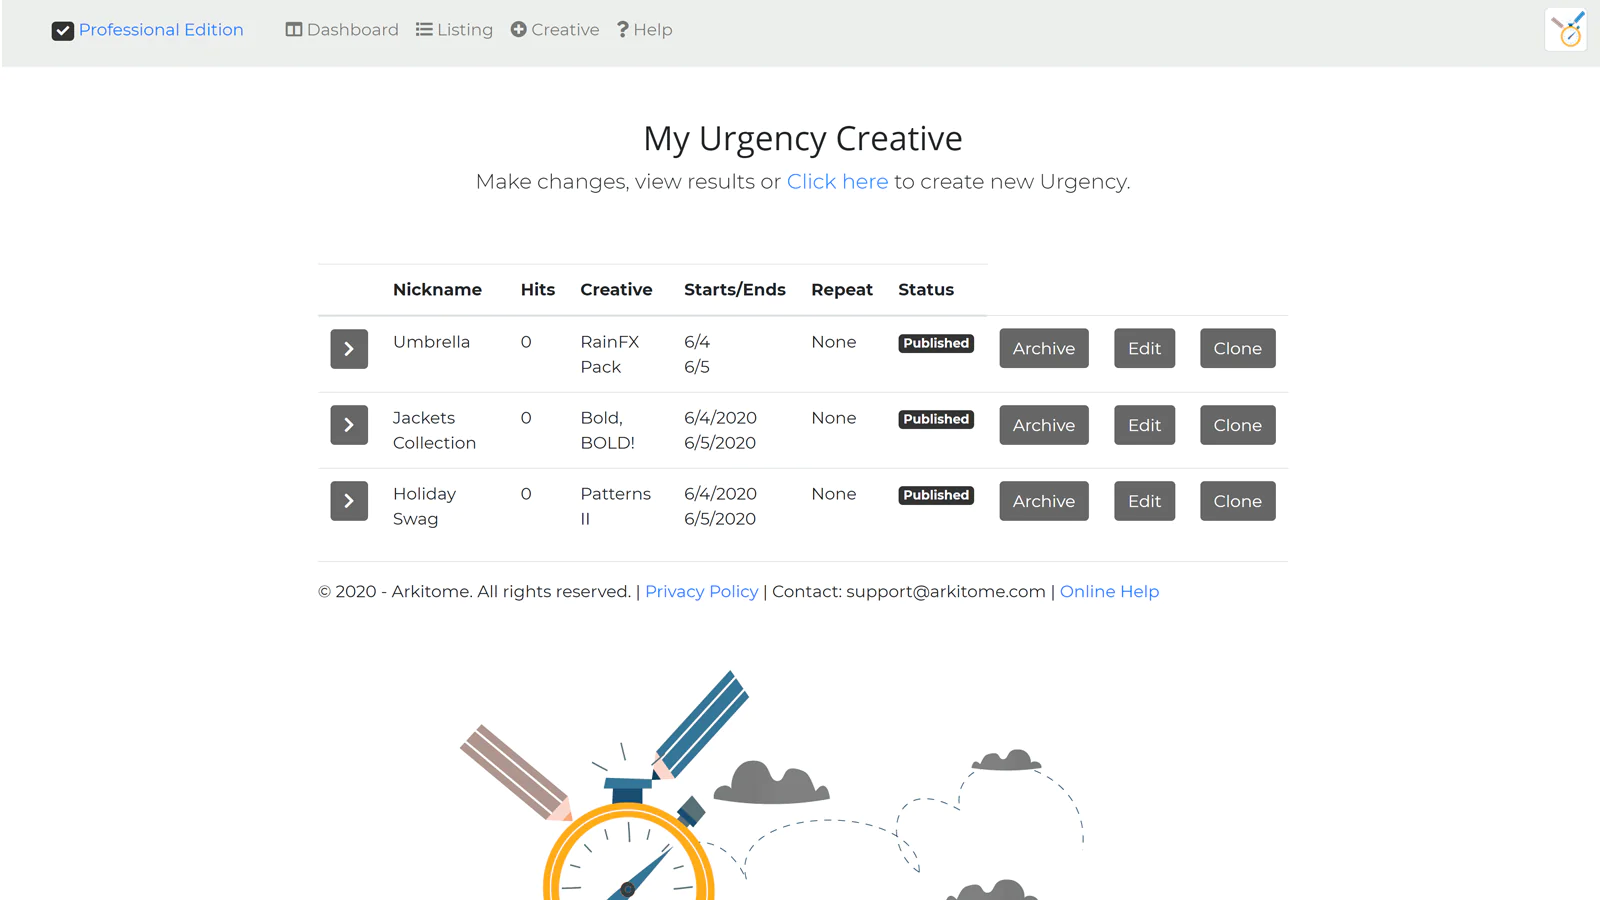
Task: Click the 'Holiday Swag' nickname cell
Action: [424, 506]
